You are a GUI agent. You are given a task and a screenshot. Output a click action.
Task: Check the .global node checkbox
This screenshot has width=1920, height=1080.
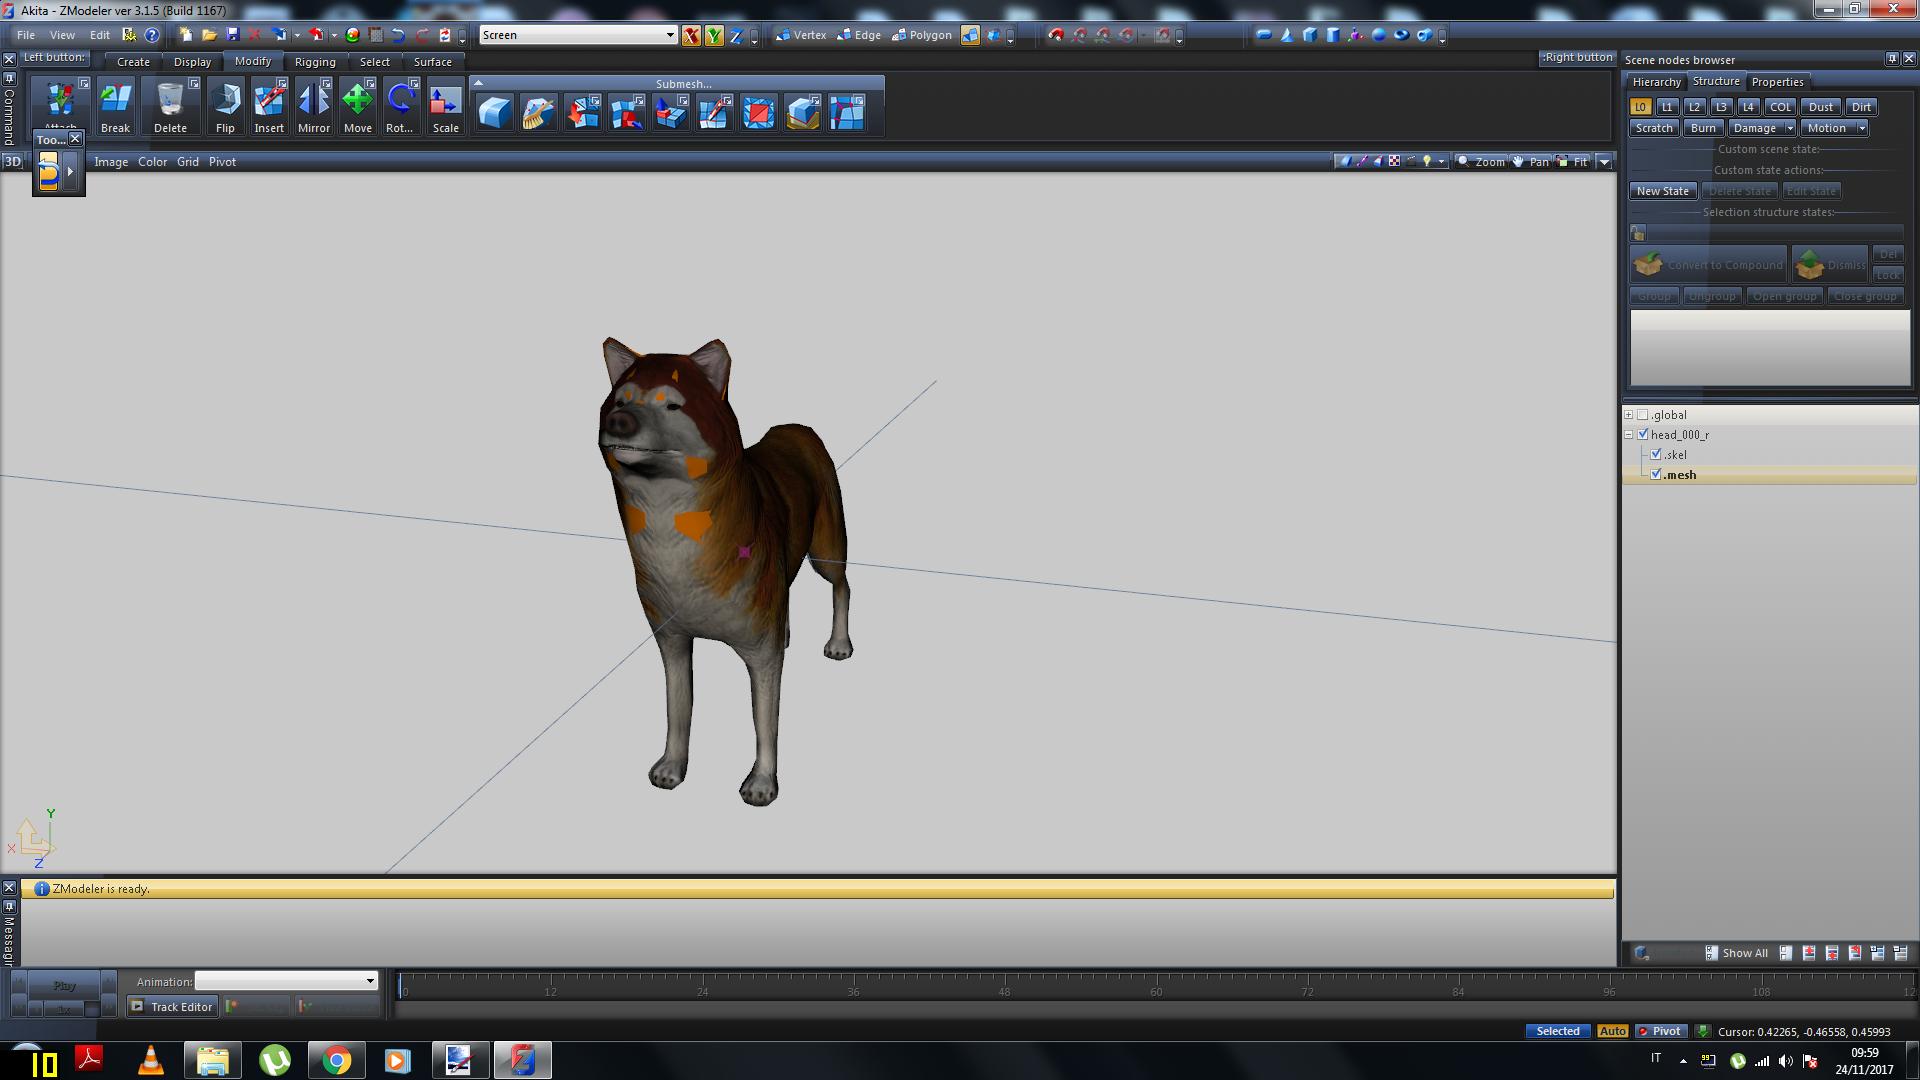(1642, 415)
